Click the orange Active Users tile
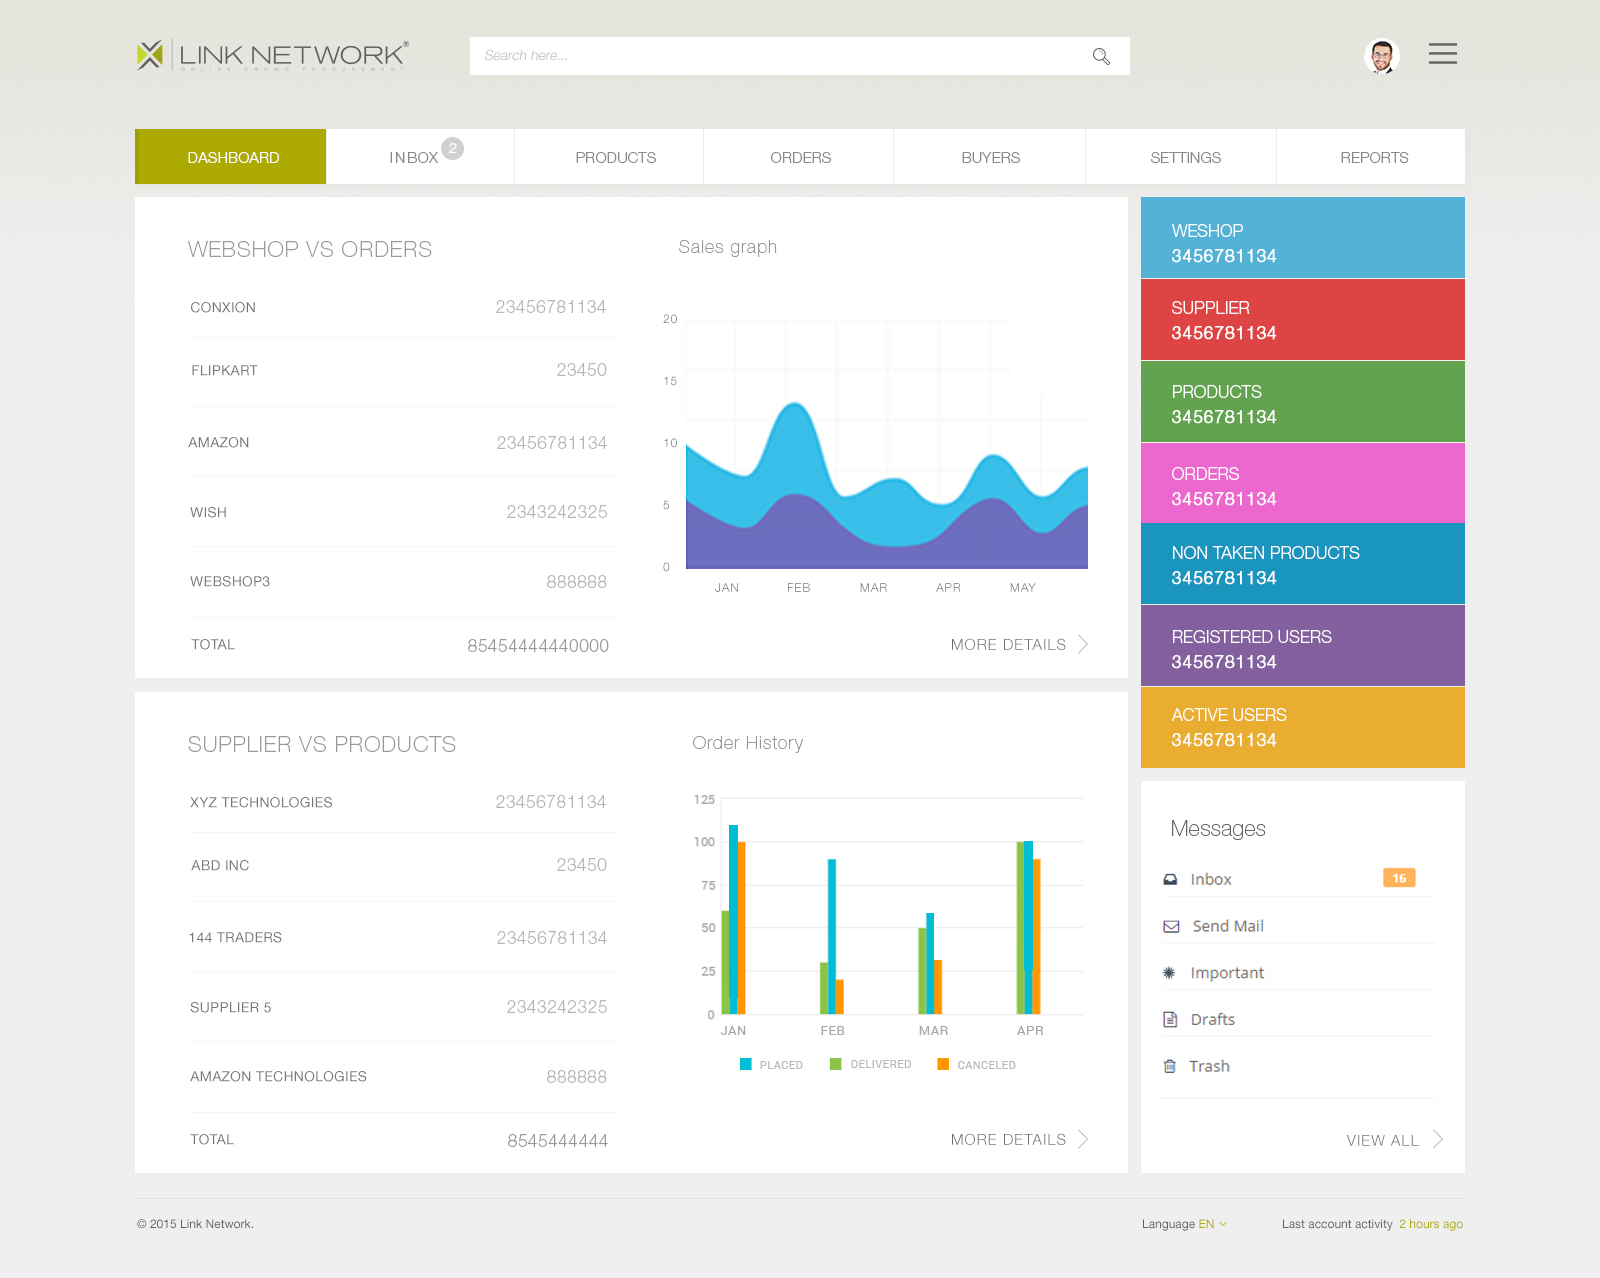Screen dimensions: 1600x1278 click(x=1303, y=727)
